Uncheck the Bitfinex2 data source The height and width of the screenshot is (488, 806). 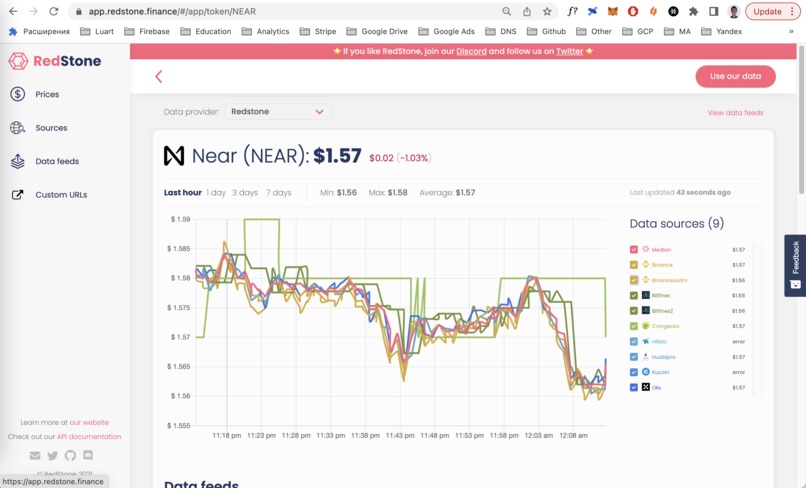pos(634,311)
